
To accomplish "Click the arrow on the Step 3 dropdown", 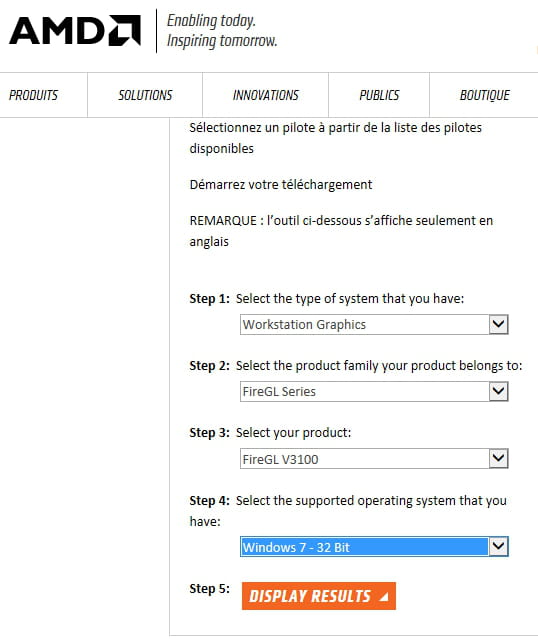I will pyautogui.click(x=498, y=459).
